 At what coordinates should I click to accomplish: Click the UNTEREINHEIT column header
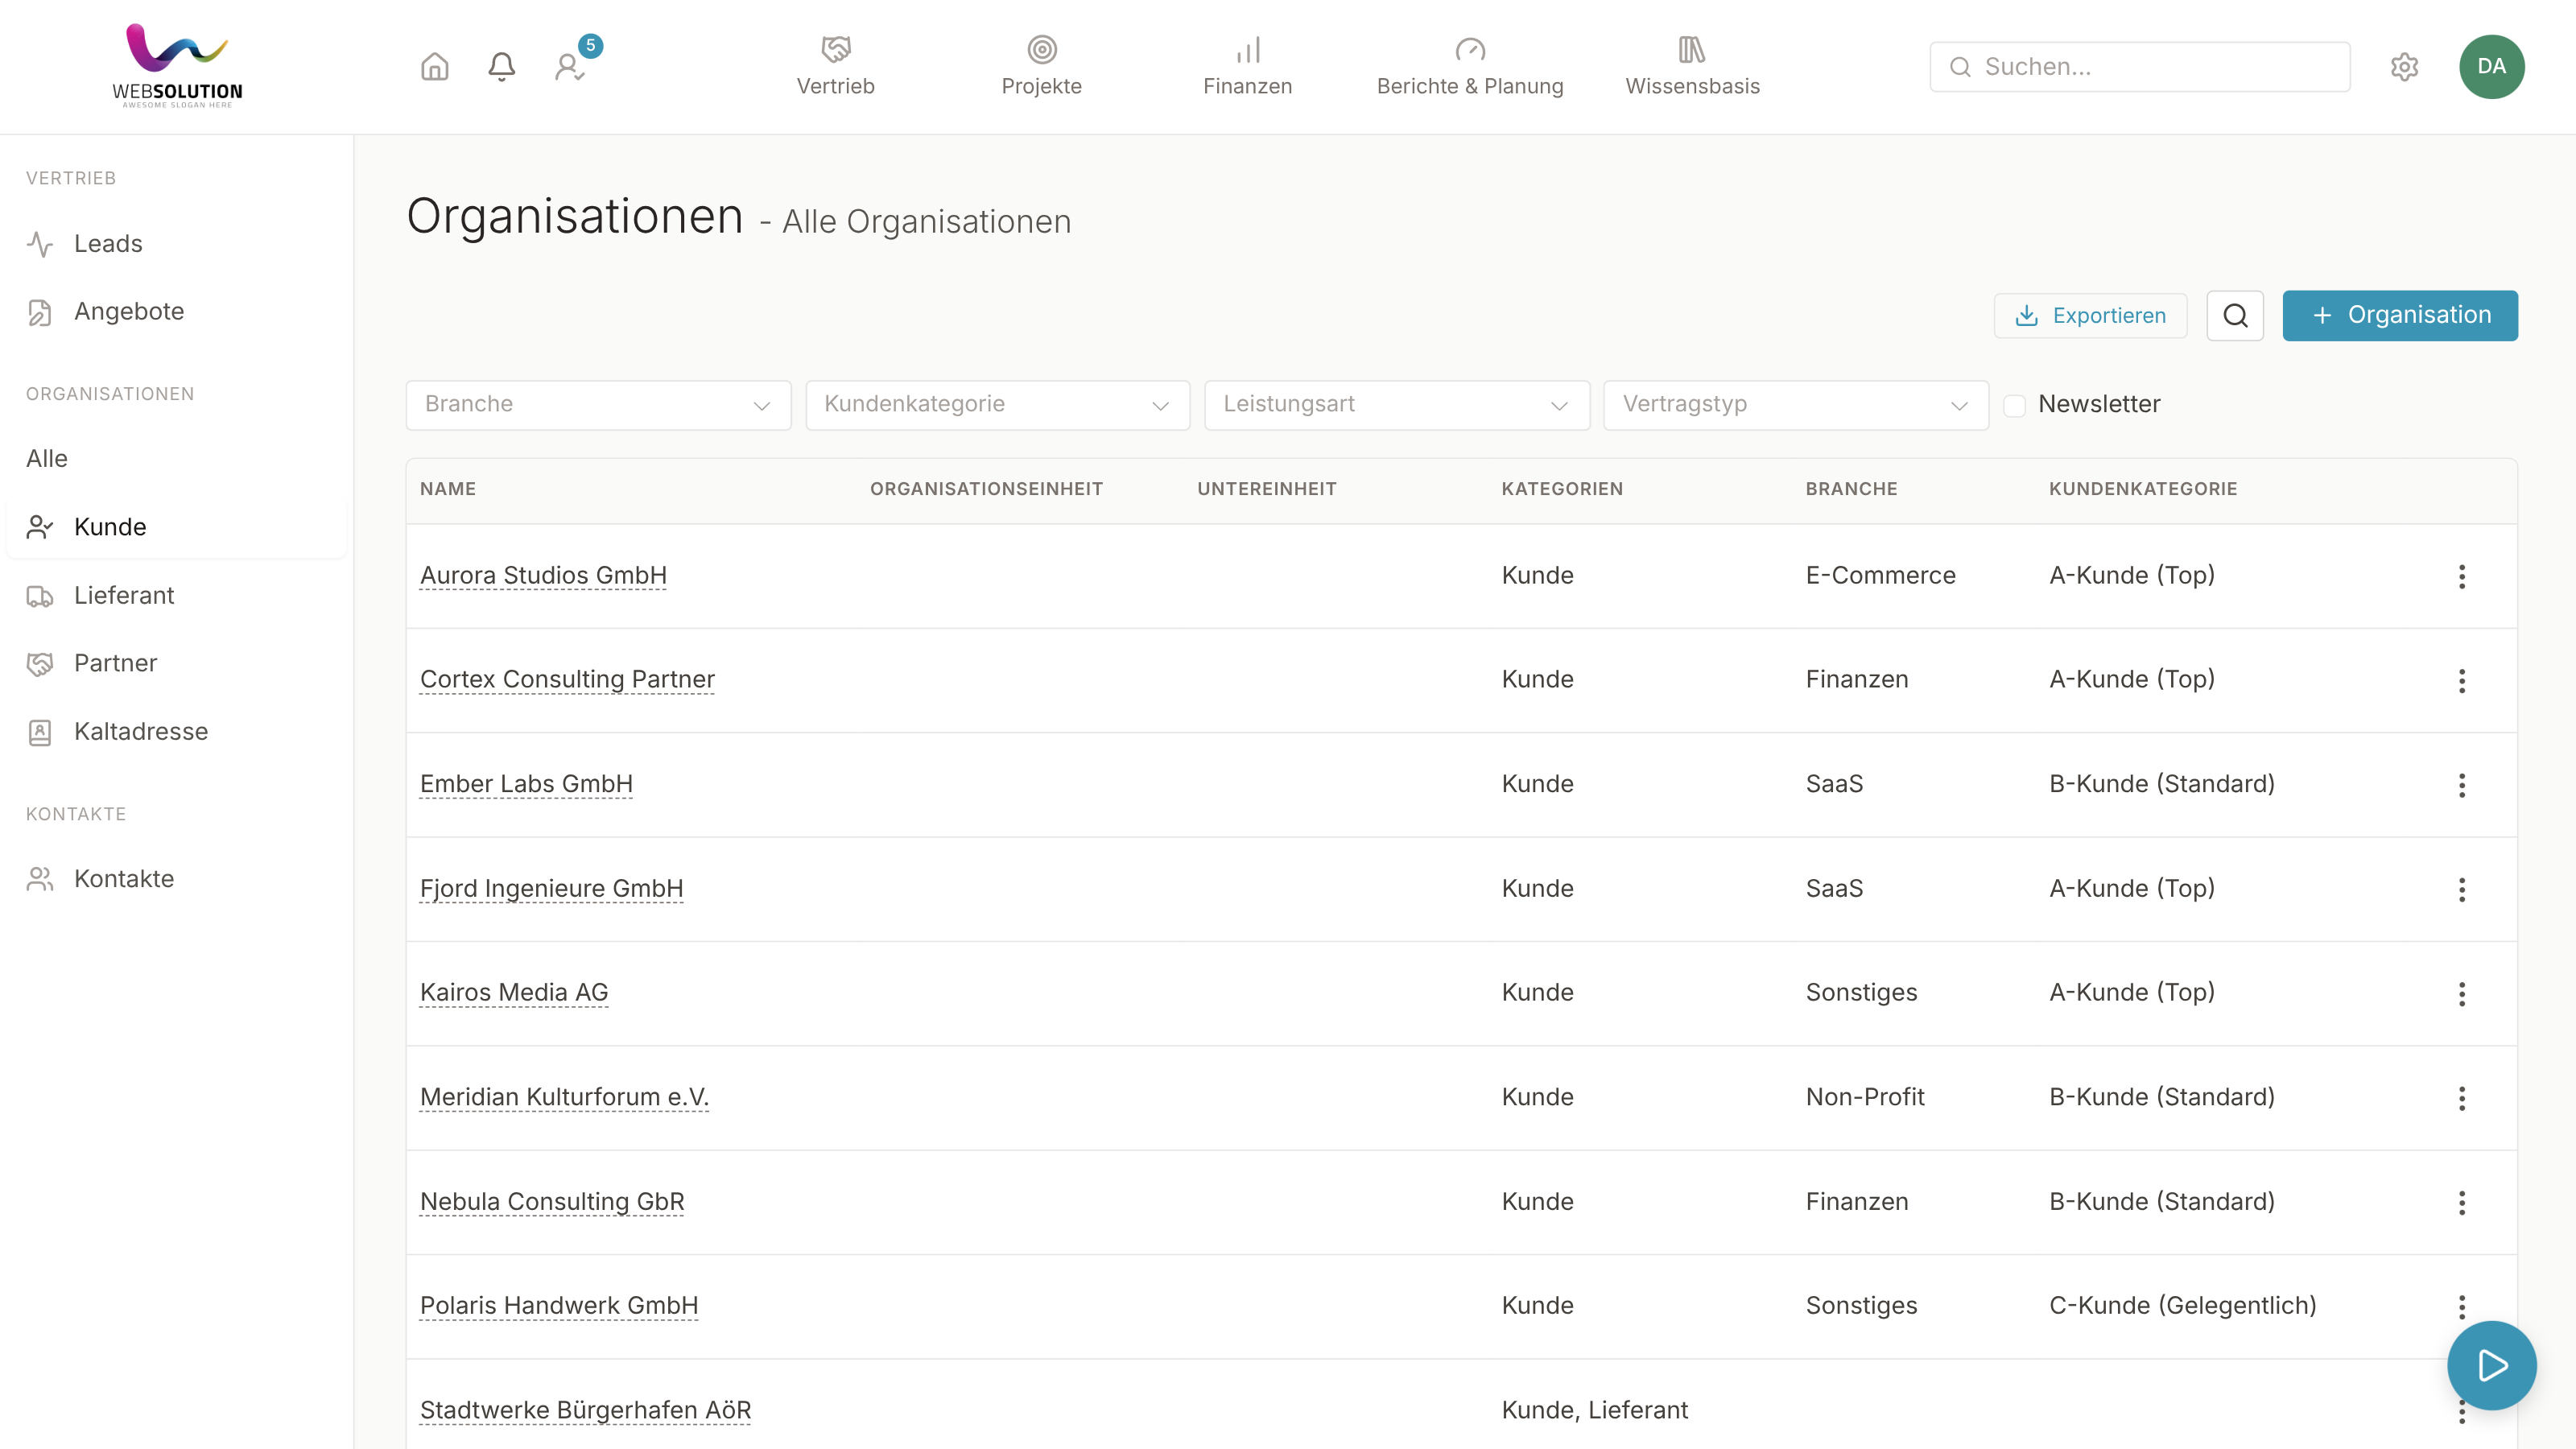tap(1267, 489)
